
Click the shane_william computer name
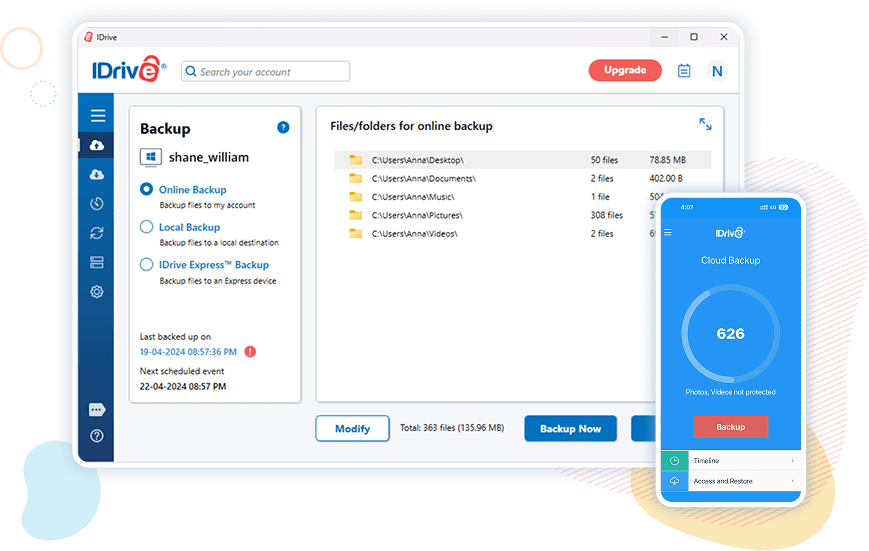pos(208,157)
